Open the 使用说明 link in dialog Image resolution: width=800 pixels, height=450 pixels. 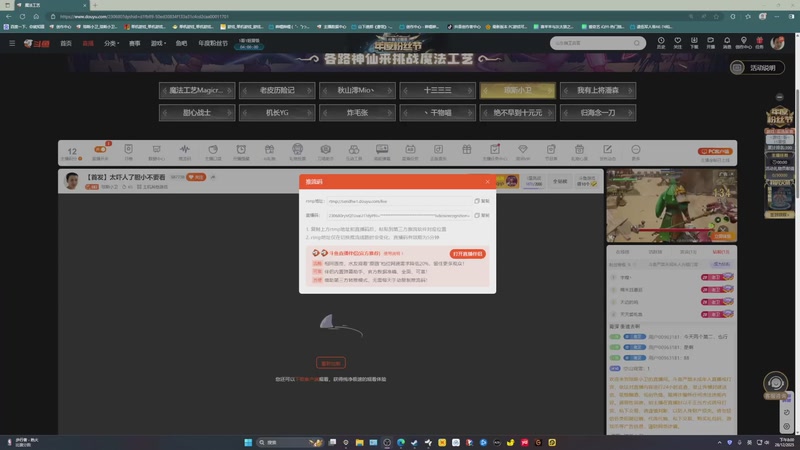click(x=392, y=253)
